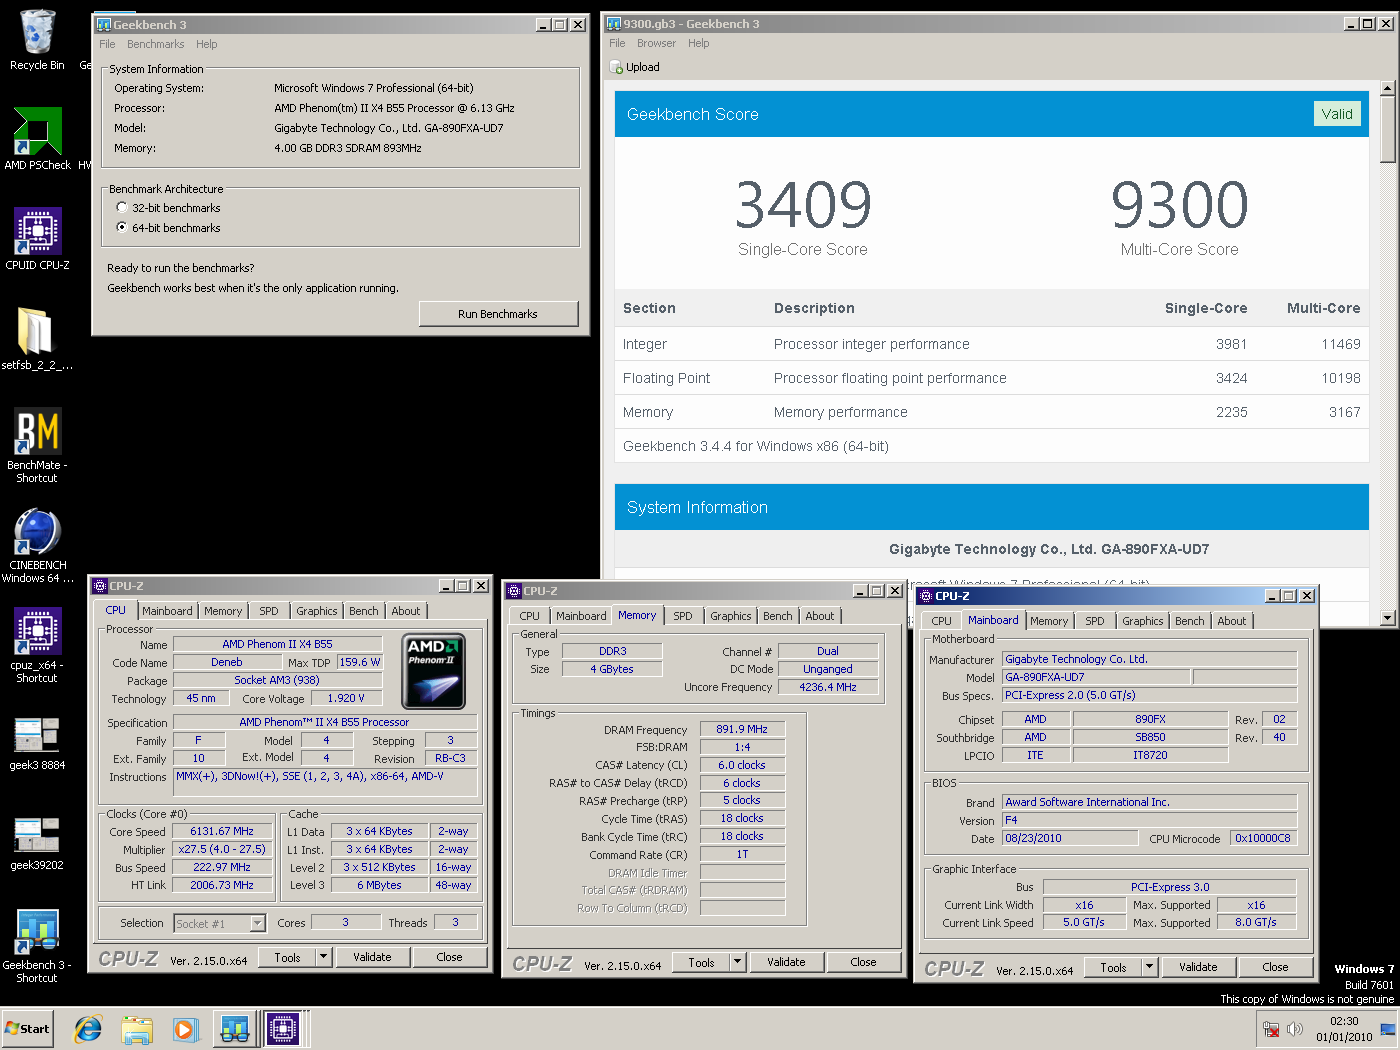Switch to SPD tab in Memory window
Viewport: 1400px width, 1050px height.
click(682, 616)
